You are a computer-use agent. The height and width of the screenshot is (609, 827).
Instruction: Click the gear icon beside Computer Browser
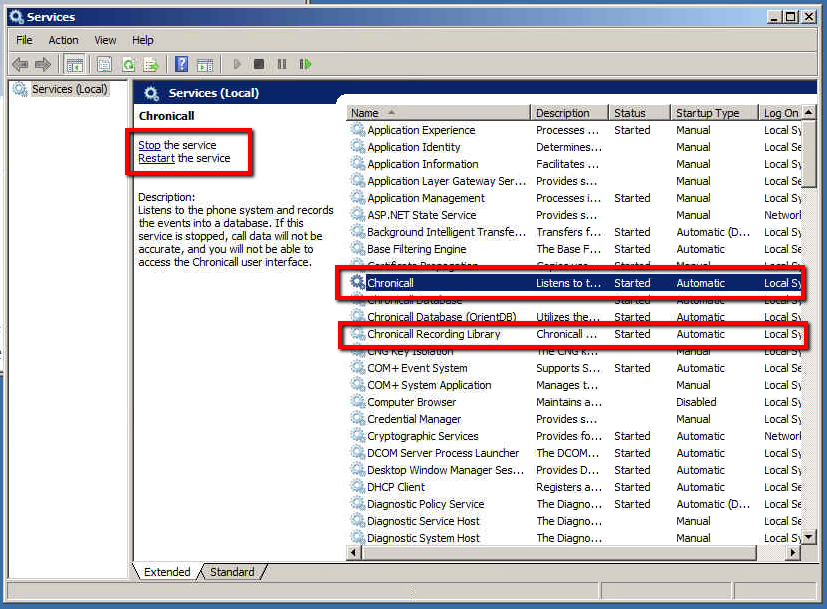(x=358, y=402)
